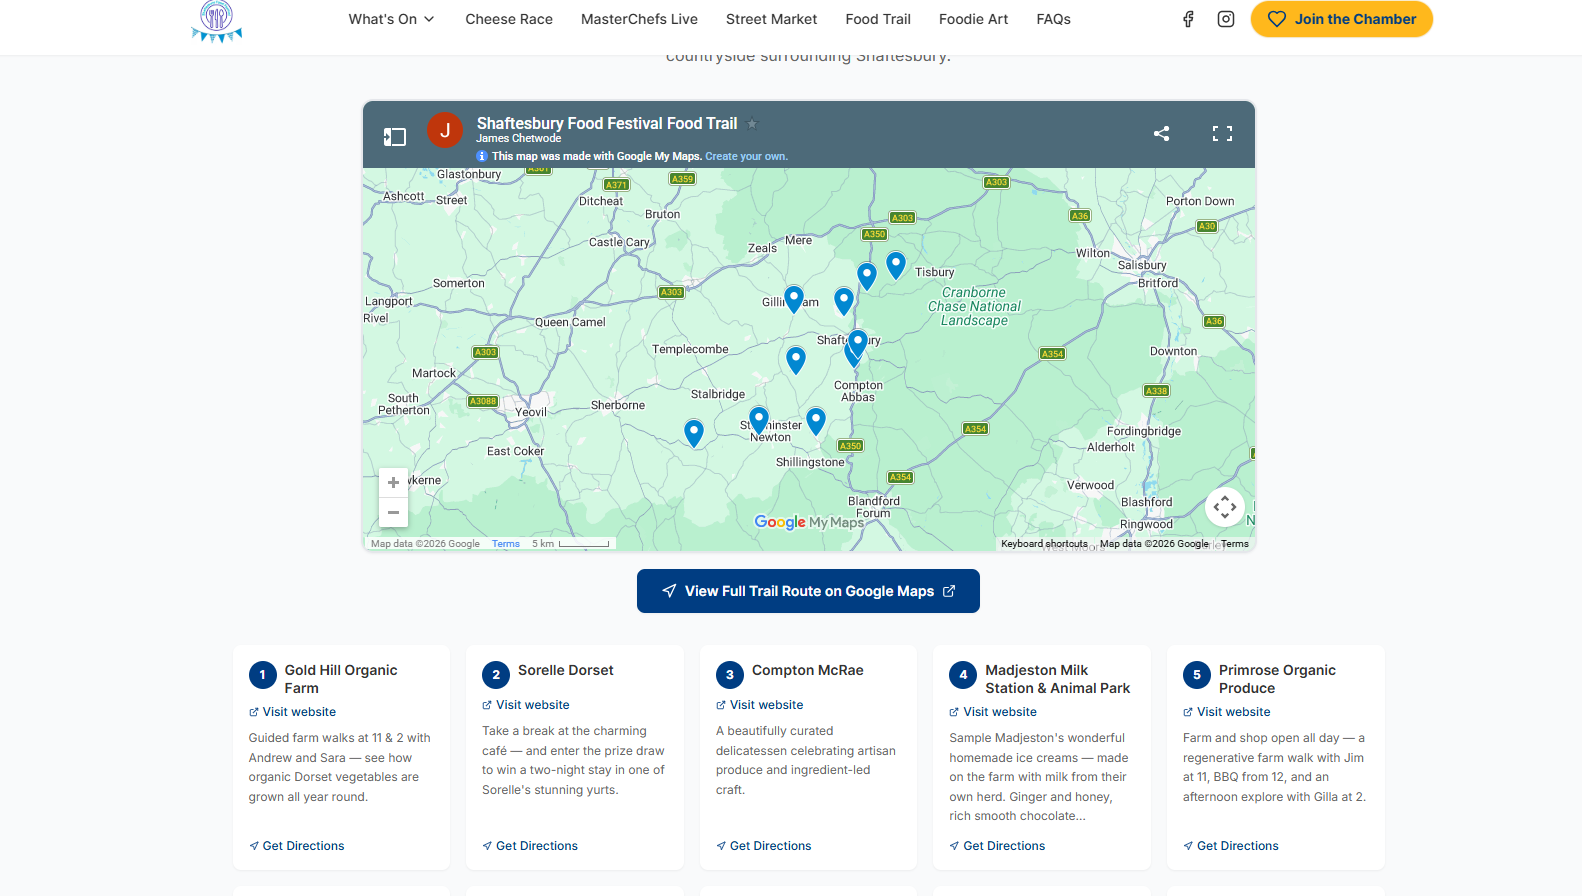The width and height of the screenshot is (1582, 896).
Task: Zoom out on the map
Action: pyautogui.click(x=393, y=512)
